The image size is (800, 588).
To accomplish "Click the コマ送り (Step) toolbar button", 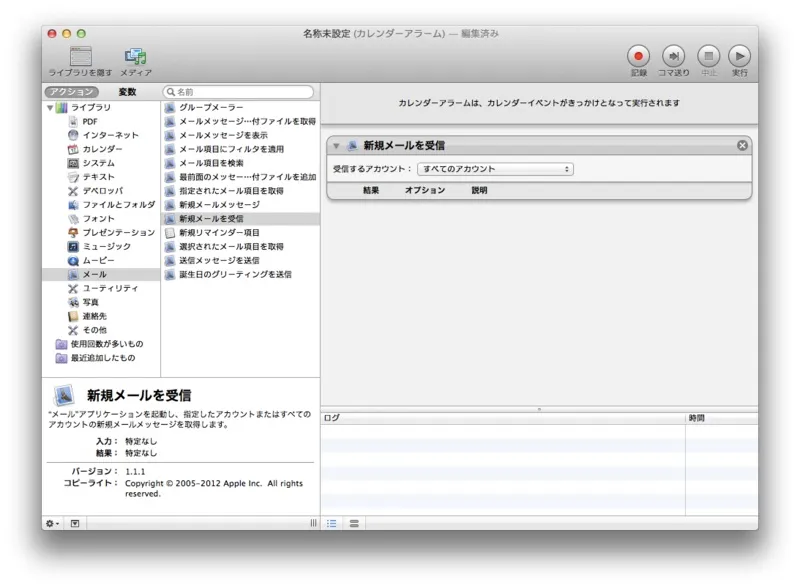I will (x=674, y=56).
